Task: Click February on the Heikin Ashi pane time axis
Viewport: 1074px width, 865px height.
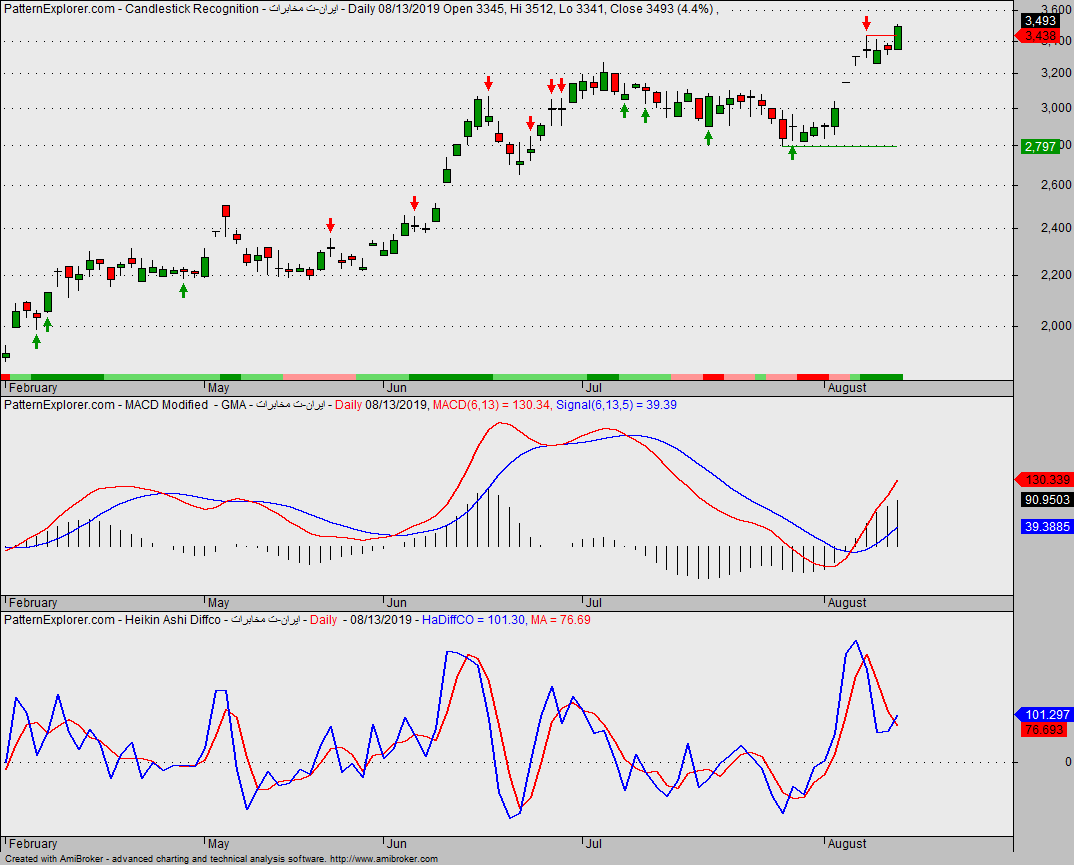Action: pos(33,844)
